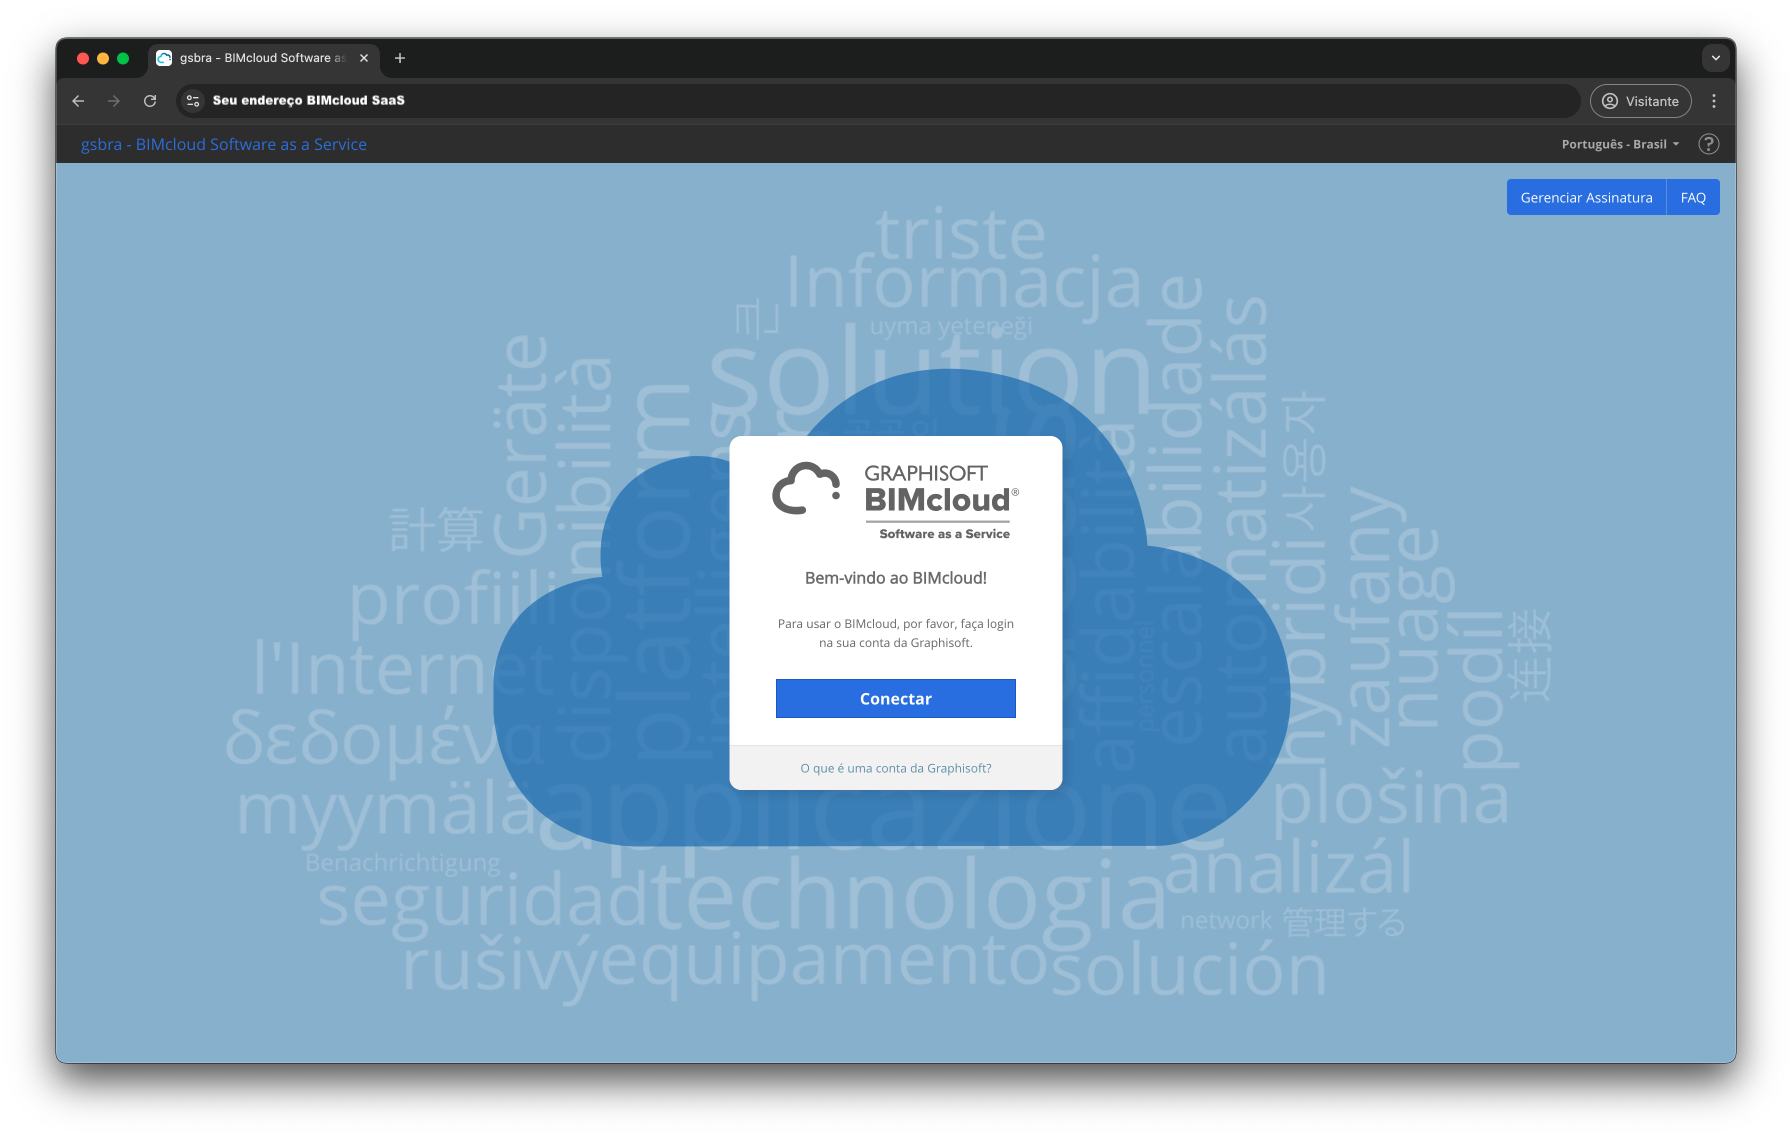Click the 'Software as a Service' text
The width and height of the screenshot is (1792, 1137).
click(x=944, y=534)
